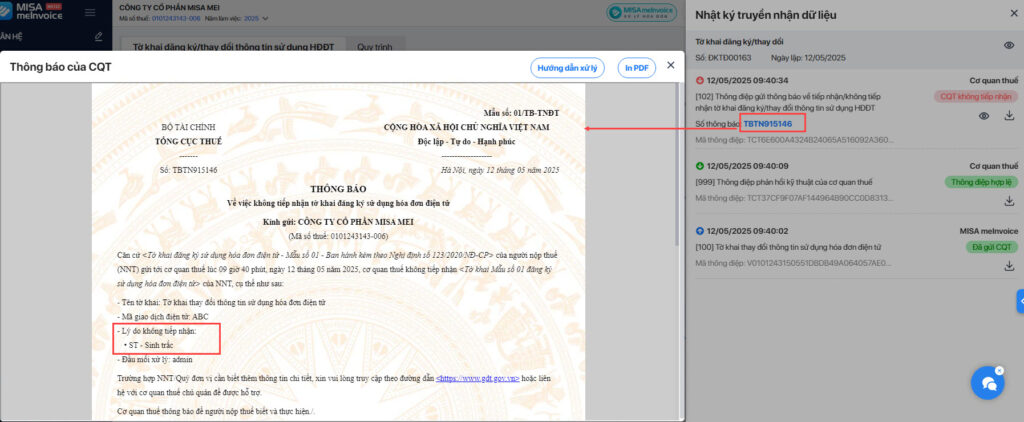Image resolution: width=1024 pixels, height=422 pixels.
Task: Click the Thông điệp hợp lệ status badge
Action: point(981,182)
